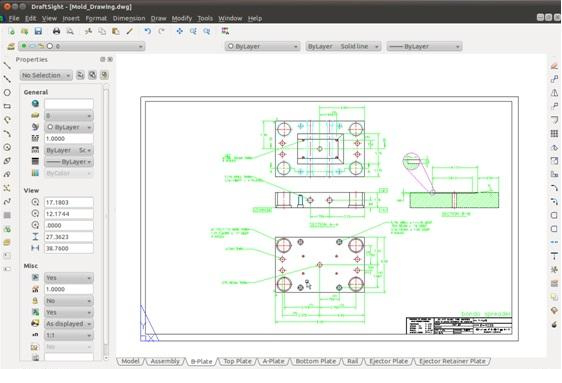Image resolution: width=562 pixels, height=383 pixels.
Task: Open the Dimension menu
Action: [x=129, y=18]
